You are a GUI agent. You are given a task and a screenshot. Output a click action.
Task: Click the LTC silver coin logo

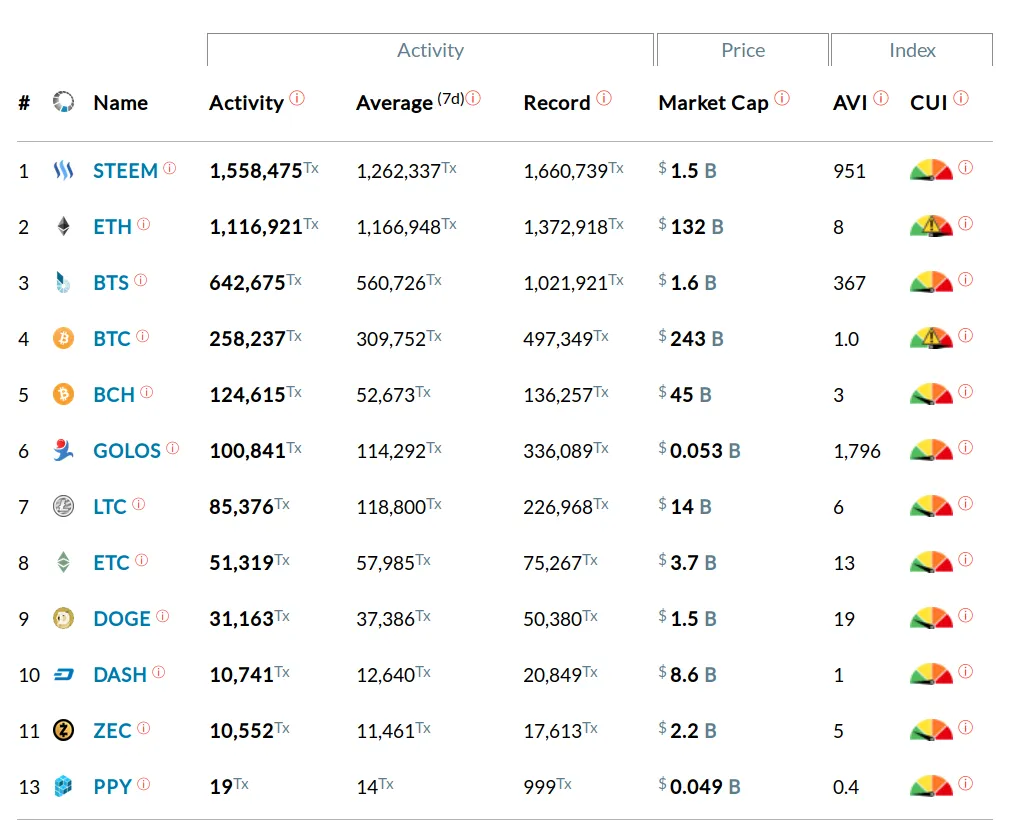(63, 506)
